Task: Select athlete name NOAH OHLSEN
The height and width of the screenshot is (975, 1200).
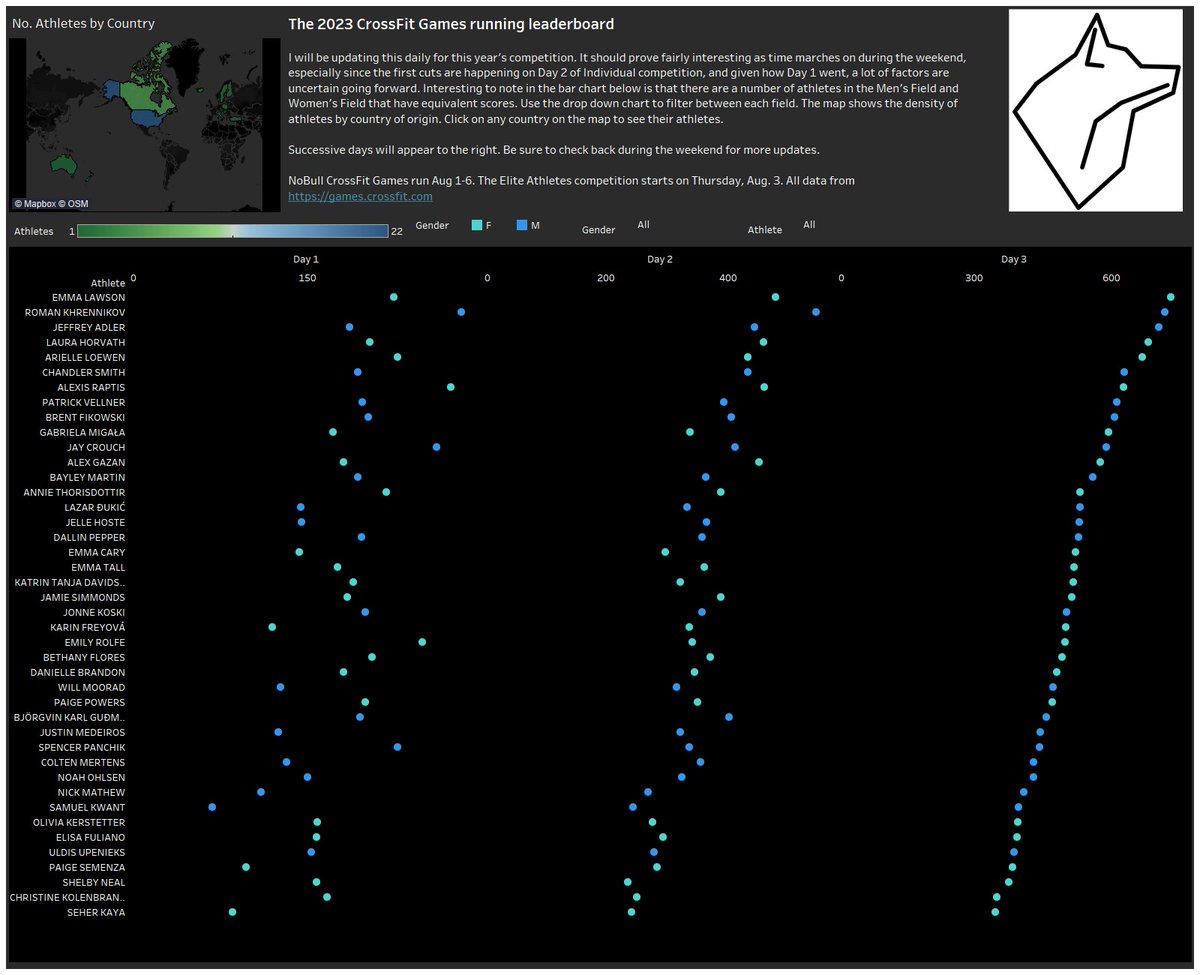Action: click(92, 777)
